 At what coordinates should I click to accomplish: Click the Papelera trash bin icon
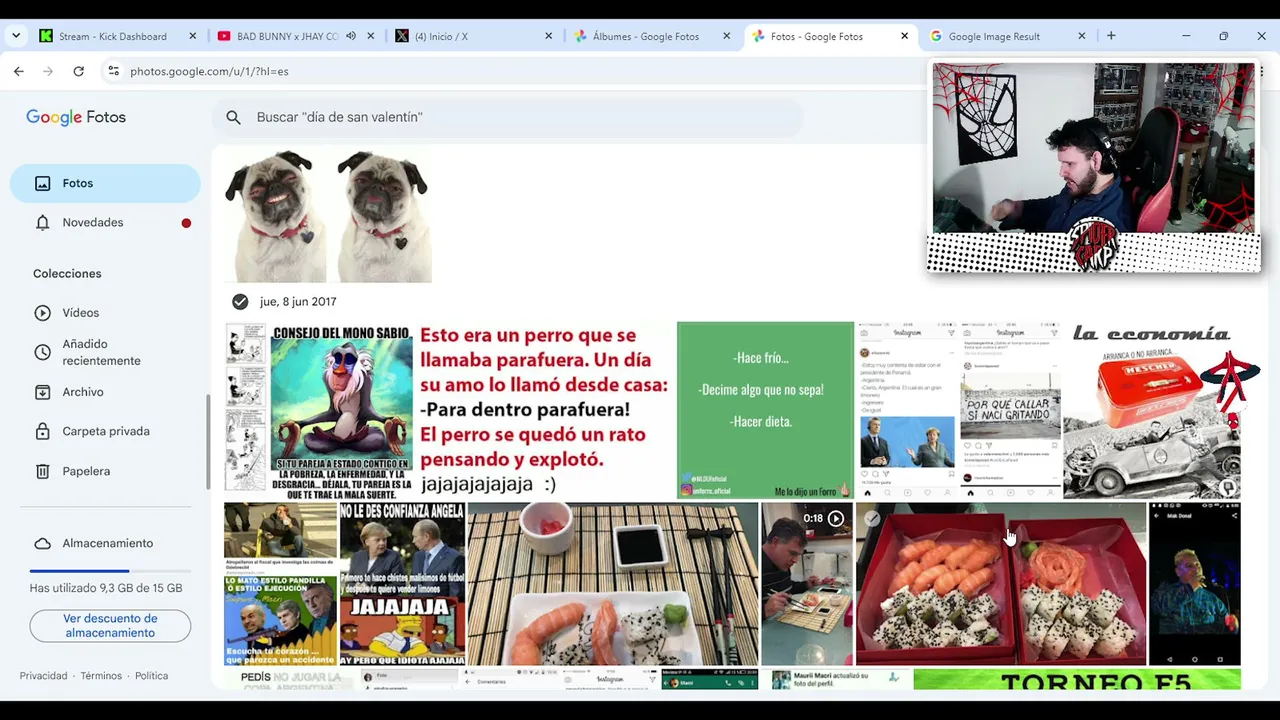(42, 471)
